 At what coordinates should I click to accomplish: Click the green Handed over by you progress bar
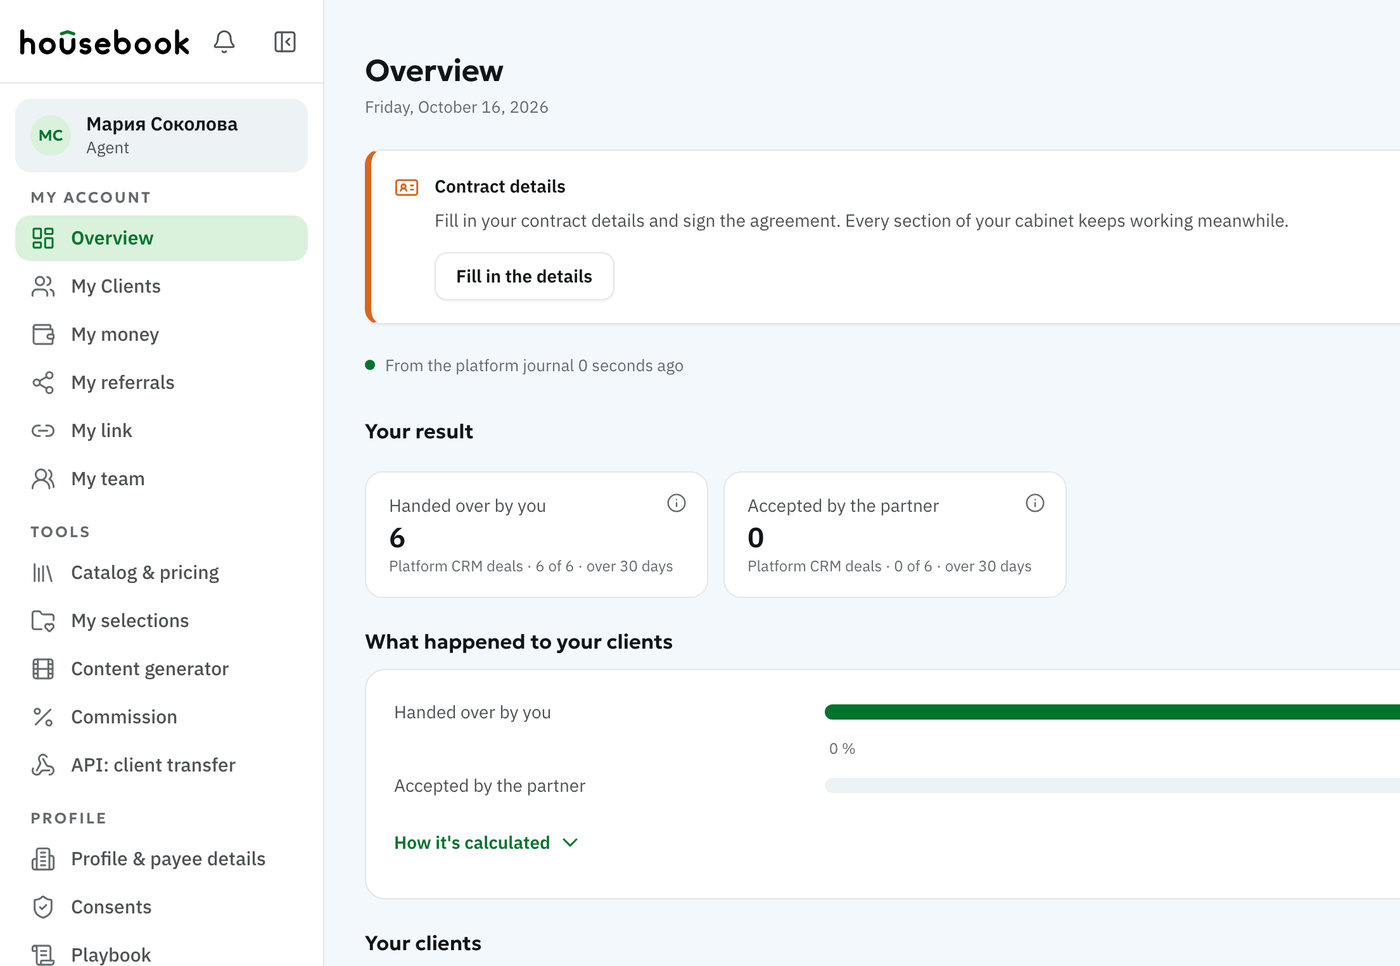coord(1112,712)
